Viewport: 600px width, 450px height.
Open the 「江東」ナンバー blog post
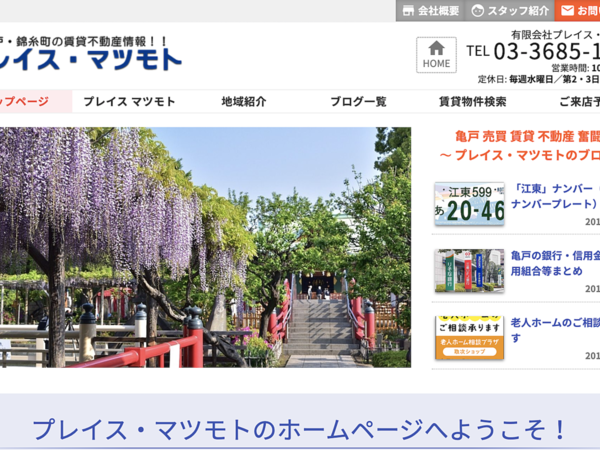pos(555,195)
